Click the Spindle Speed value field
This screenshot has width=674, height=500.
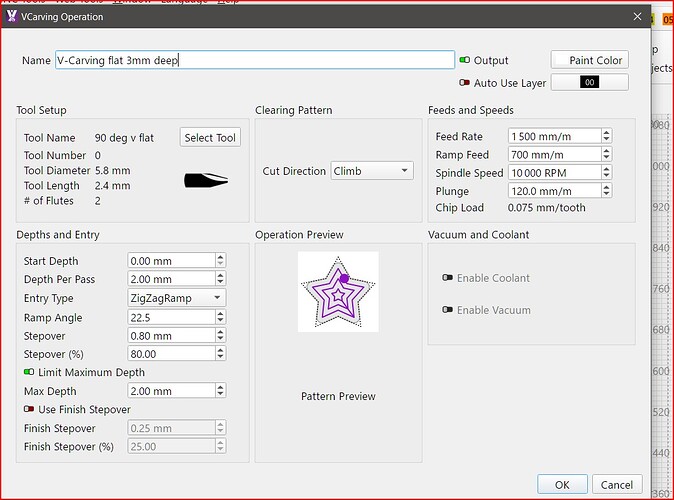pyautogui.click(x=555, y=172)
